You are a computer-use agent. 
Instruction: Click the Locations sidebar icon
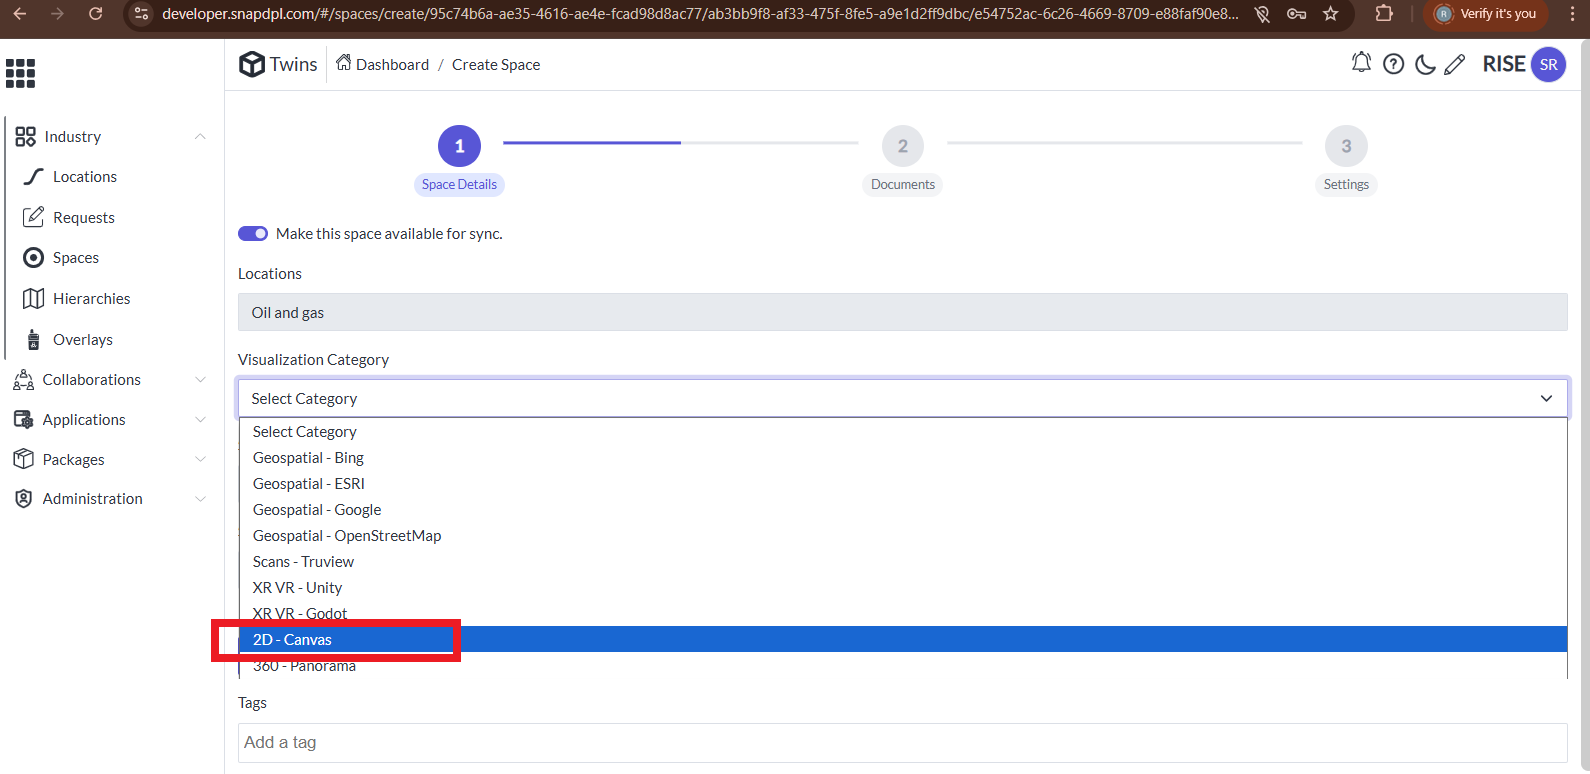click(34, 177)
